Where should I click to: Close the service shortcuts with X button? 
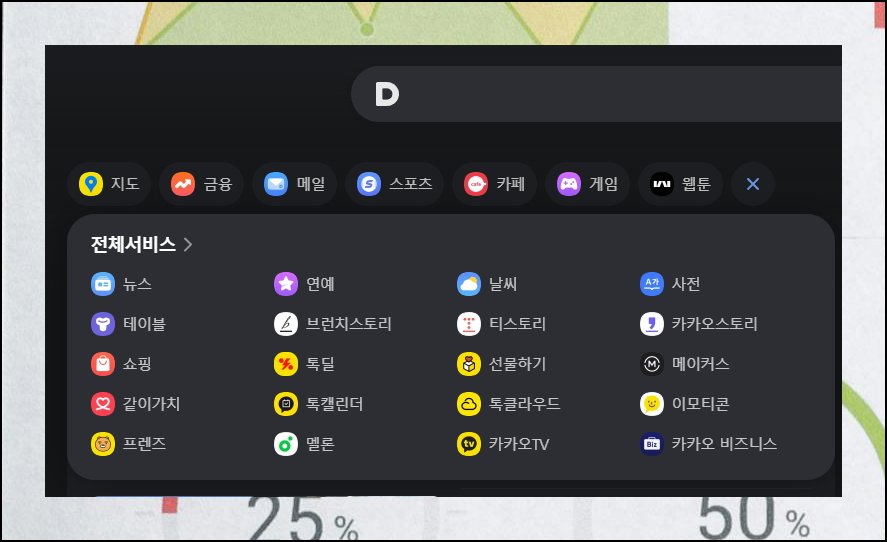pyautogui.click(x=753, y=184)
